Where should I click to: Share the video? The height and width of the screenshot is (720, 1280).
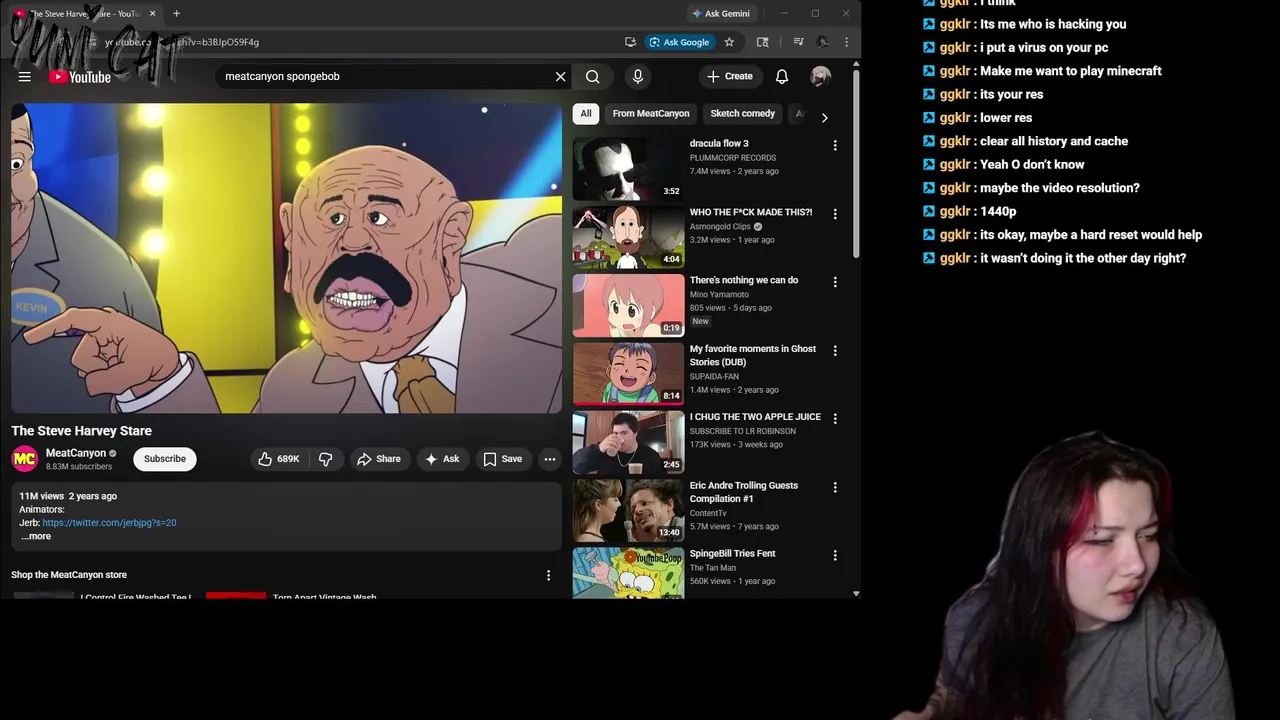(x=379, y=459)
